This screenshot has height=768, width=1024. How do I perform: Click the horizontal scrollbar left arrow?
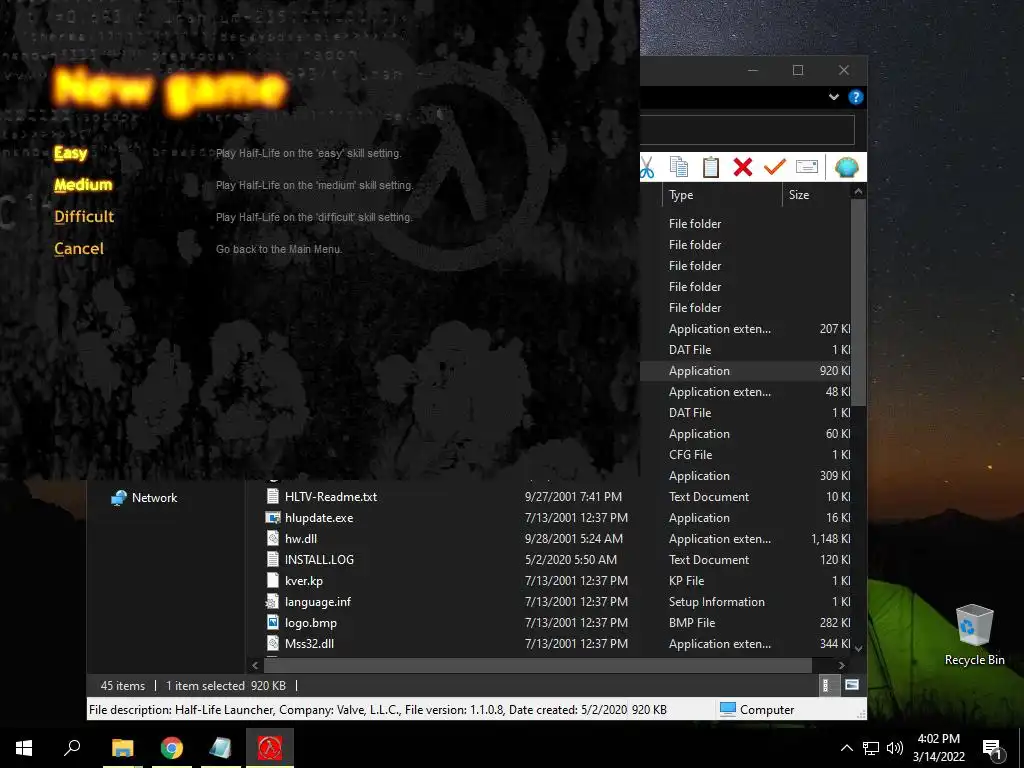pos(255,665)
